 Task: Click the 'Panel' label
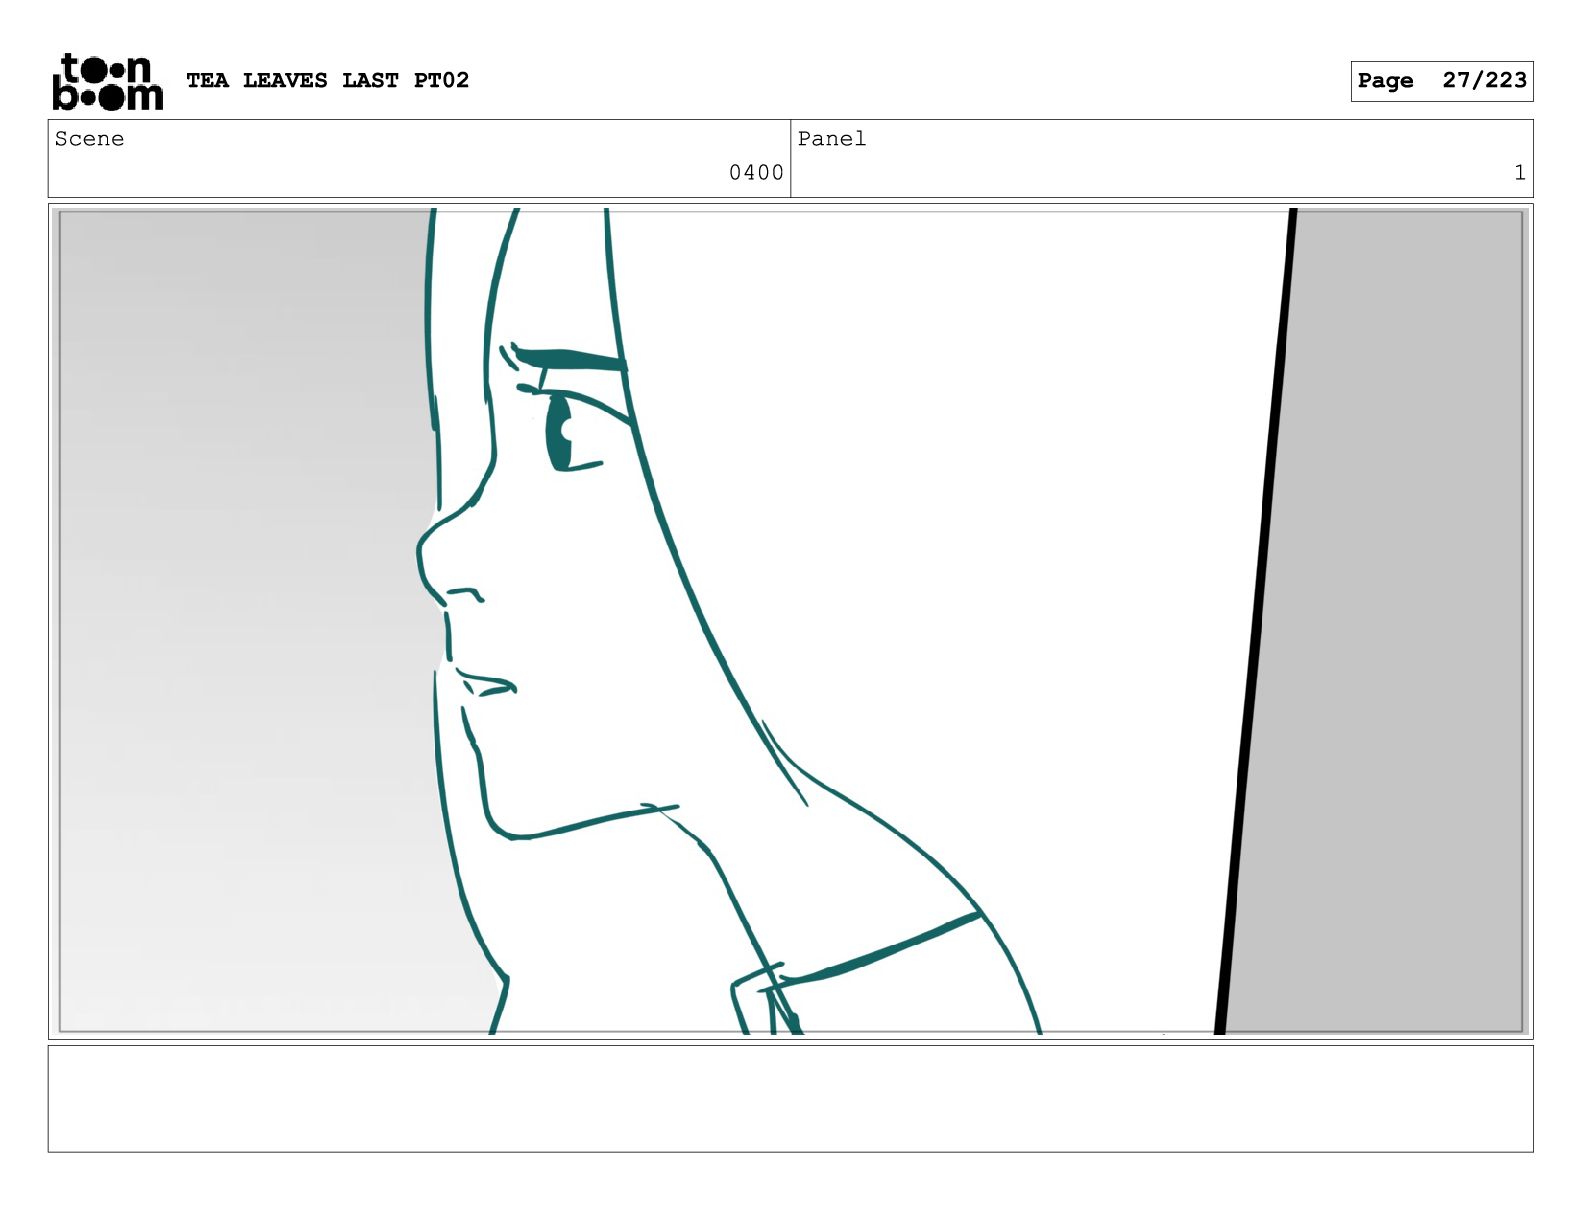tap(831, 139)
